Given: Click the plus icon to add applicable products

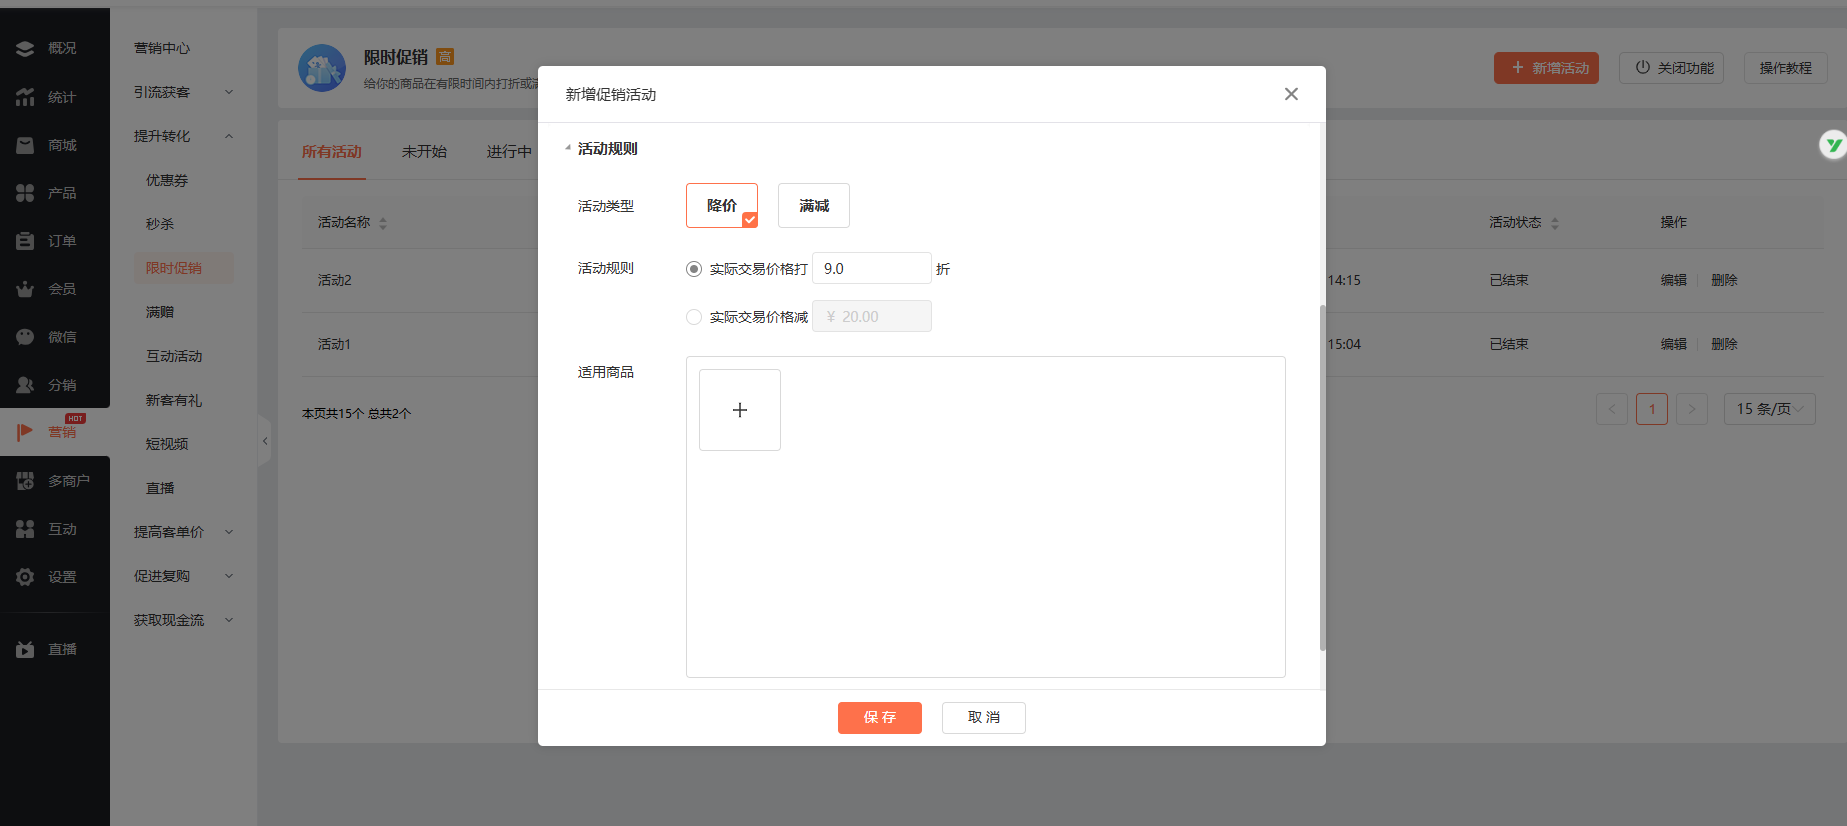Looking at the screenshot, I should point(739,410).
